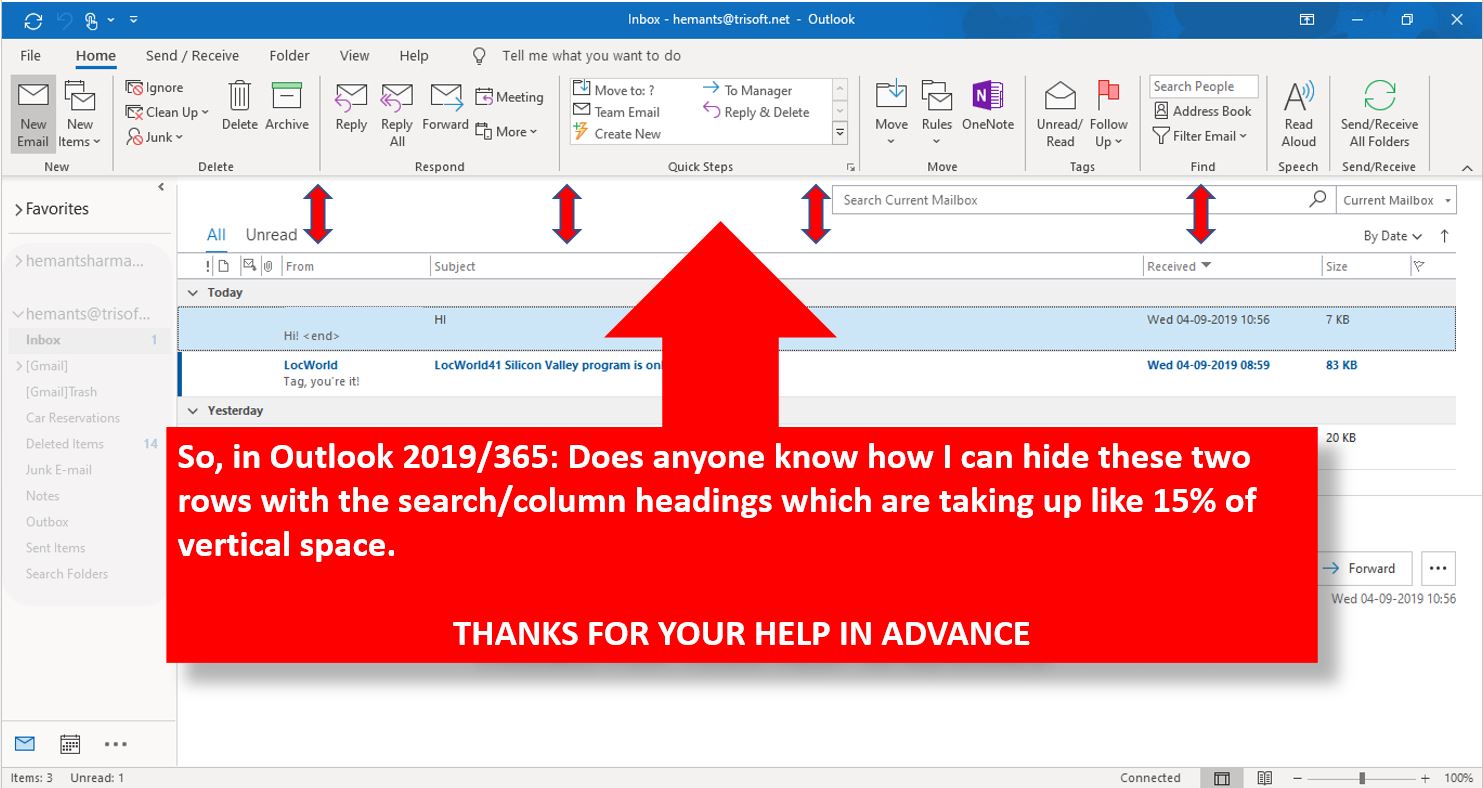Select the To Manager quick step
This screenshot has width=1483, height=788.
tap(747, 90)
